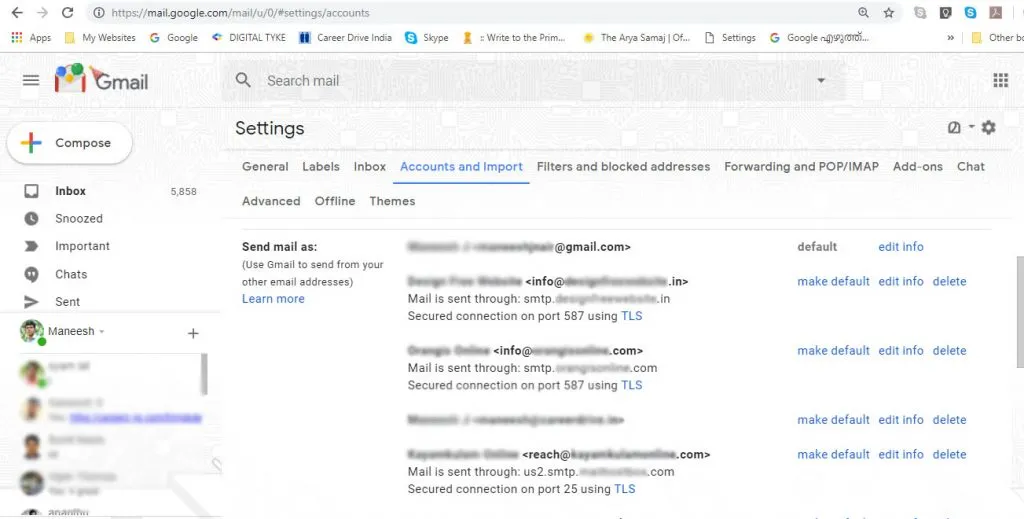Expand Maneesh status dropdown
The image size is (1024, 519).
(101, 332)
